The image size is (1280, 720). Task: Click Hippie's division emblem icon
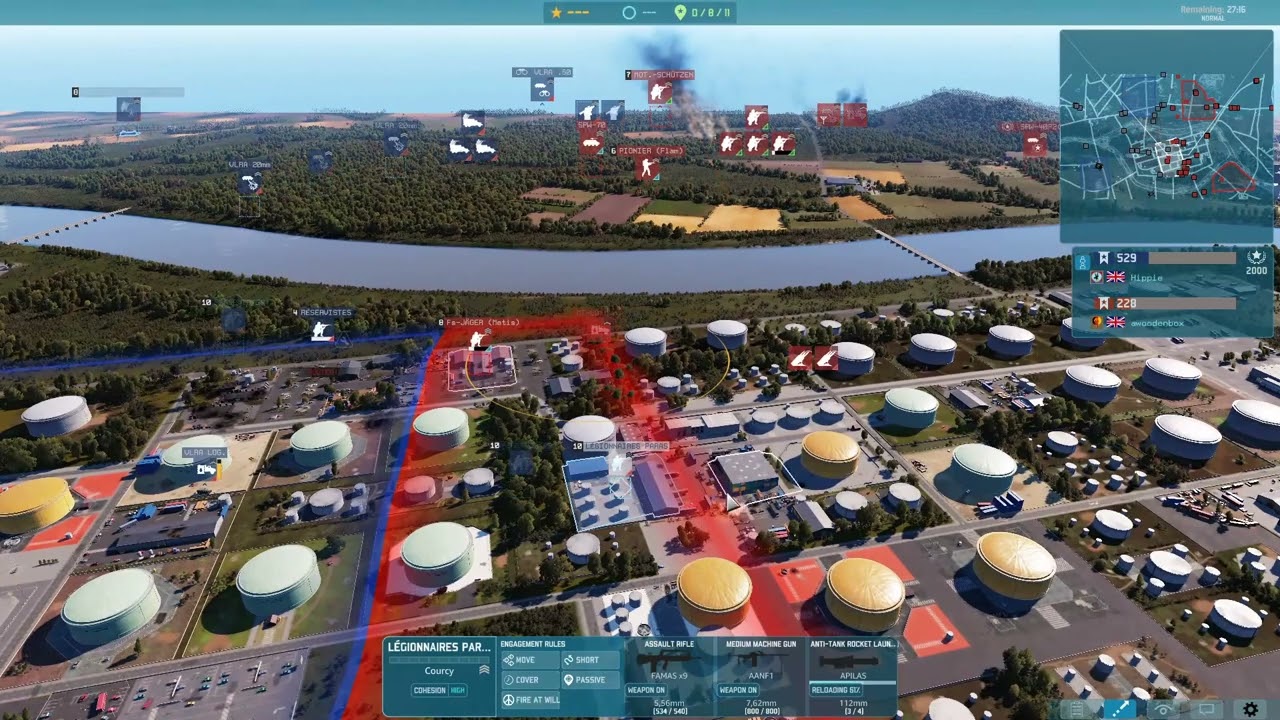(x=1096, y=277)
